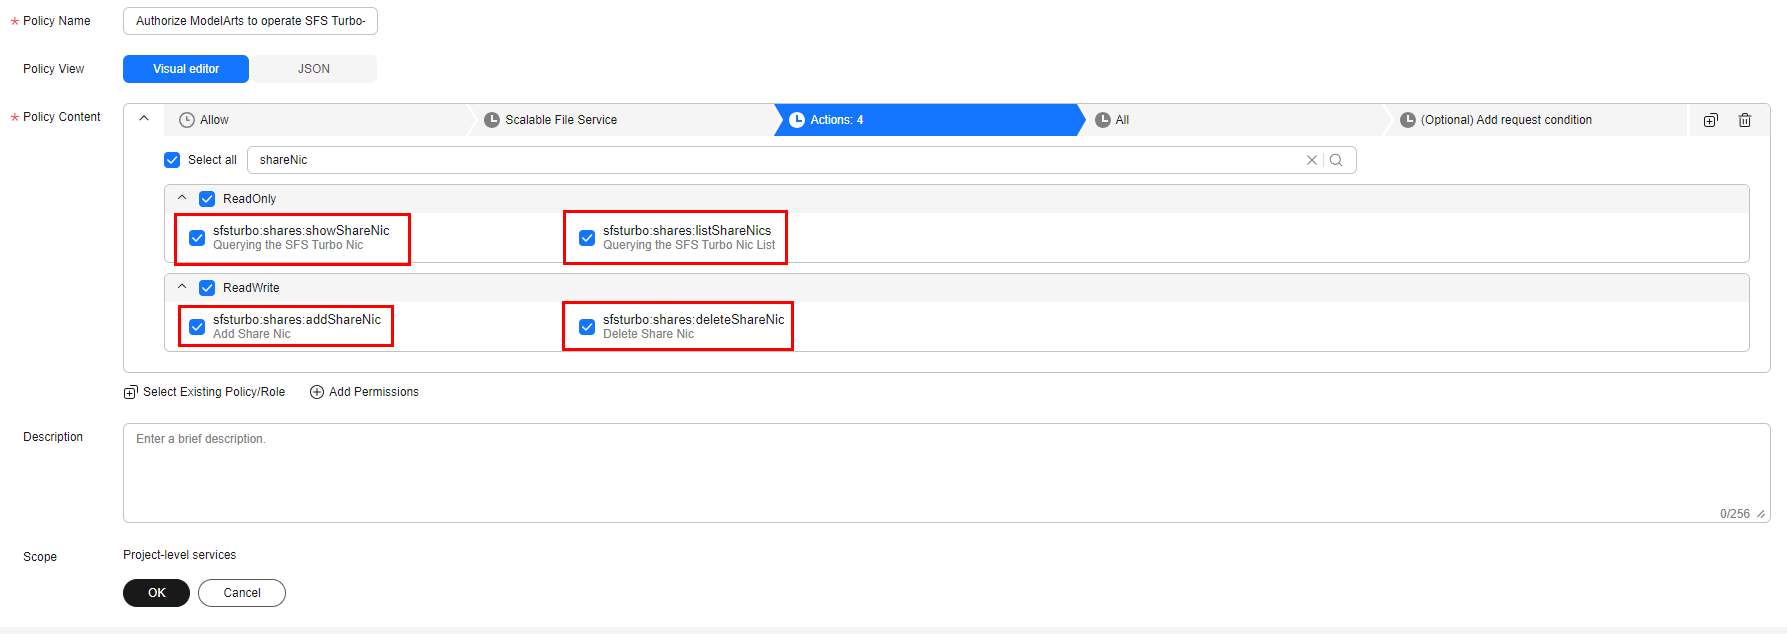Viewport: 1787px width, 634px height.
Task: Click the OK button
Action: point(157,593)
